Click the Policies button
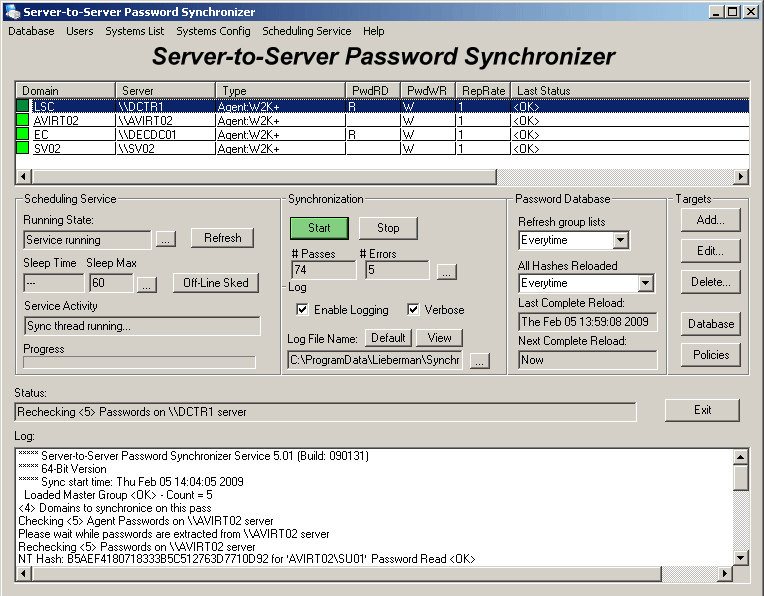 click(x=710, y=355)
